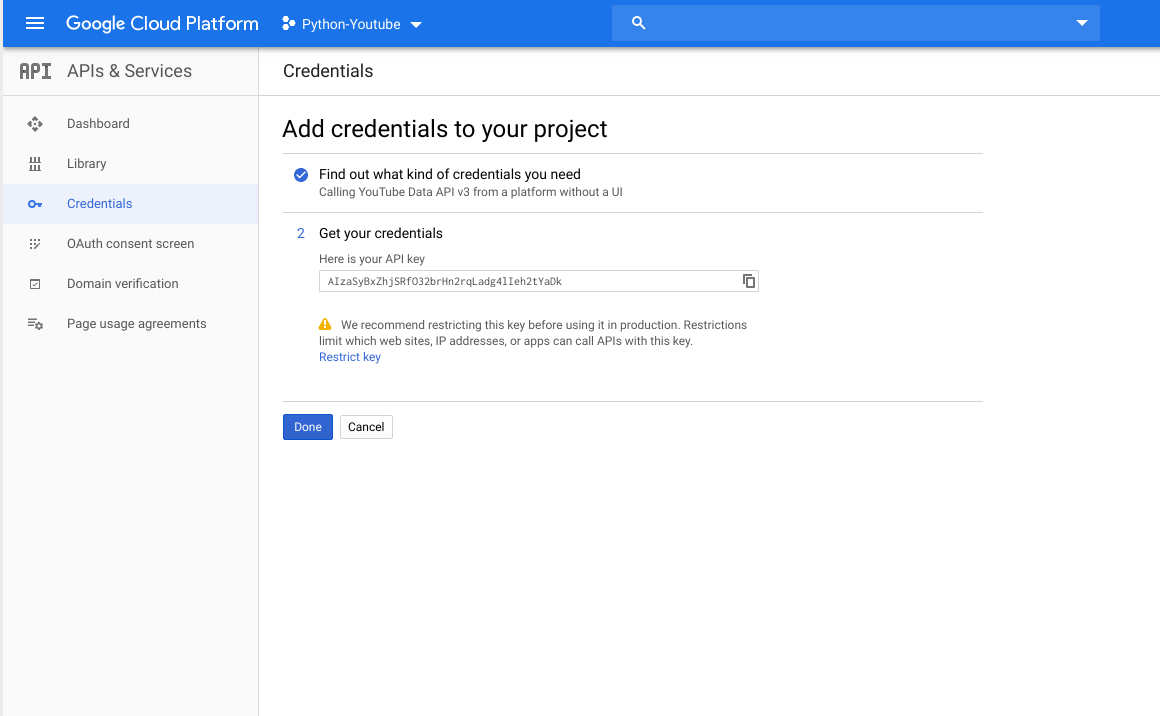Viewport: 1160px width, 716px height.
Task: Click the Credentials page title
Action: (x=328, y=71)
